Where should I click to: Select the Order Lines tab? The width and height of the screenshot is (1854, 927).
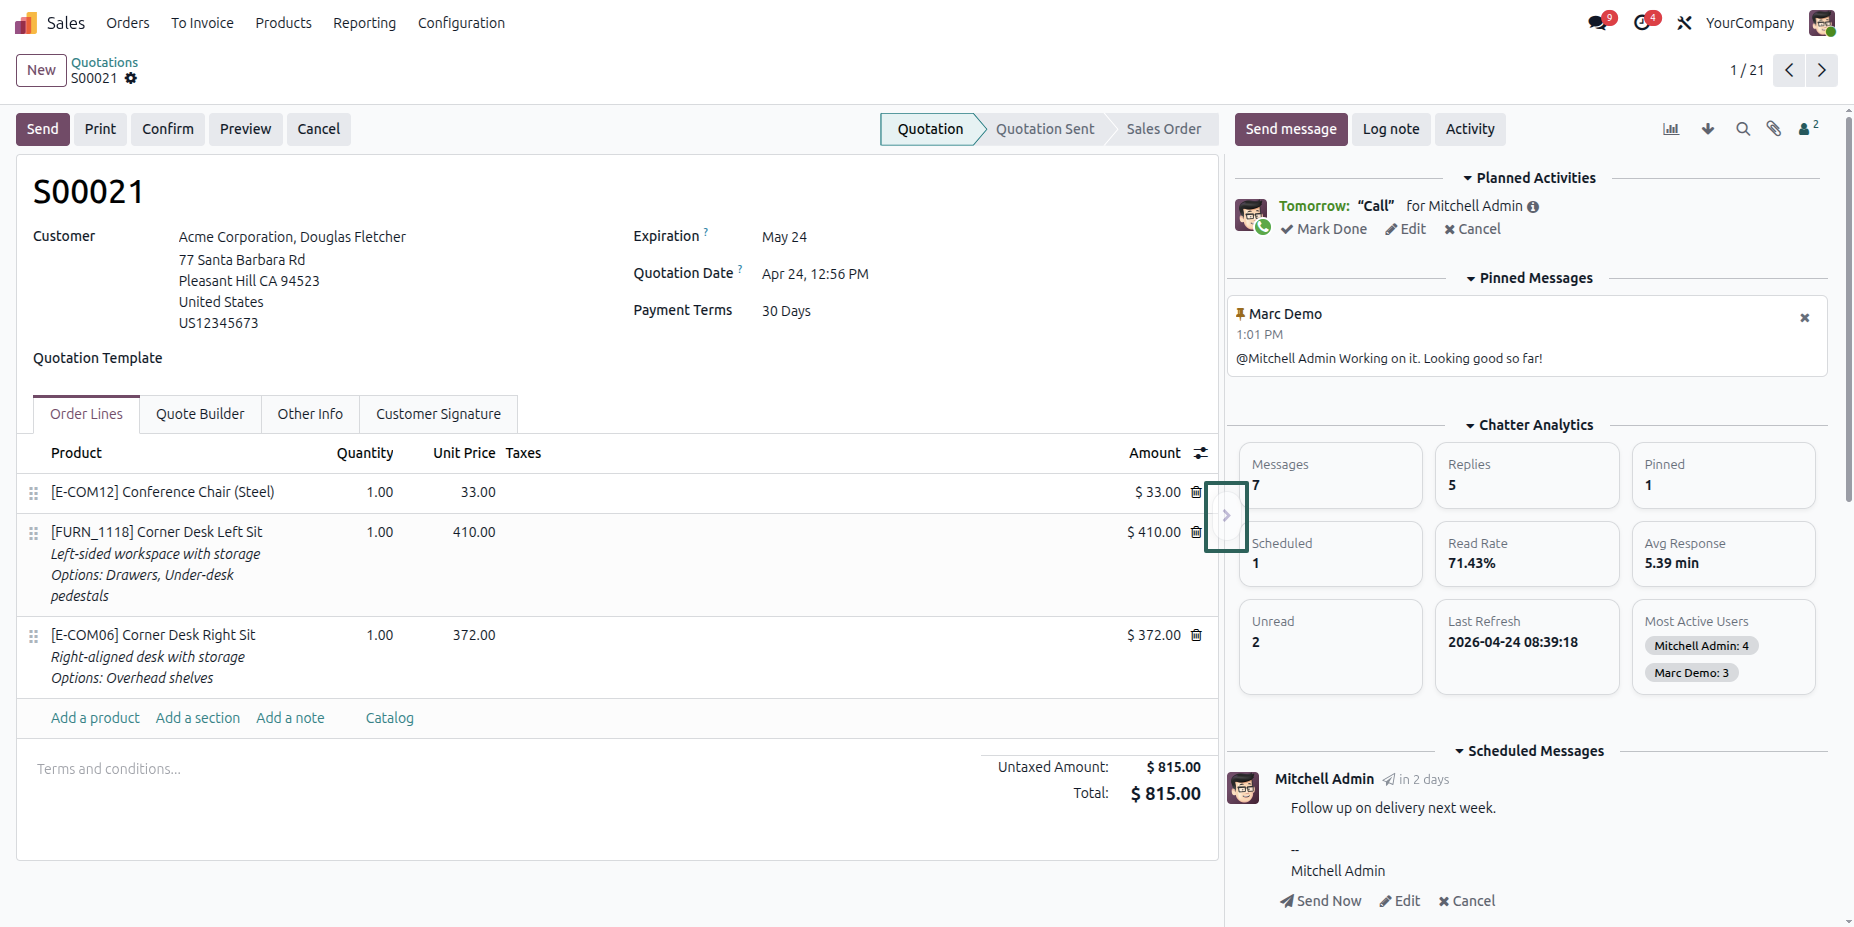(x=87, y=414)
